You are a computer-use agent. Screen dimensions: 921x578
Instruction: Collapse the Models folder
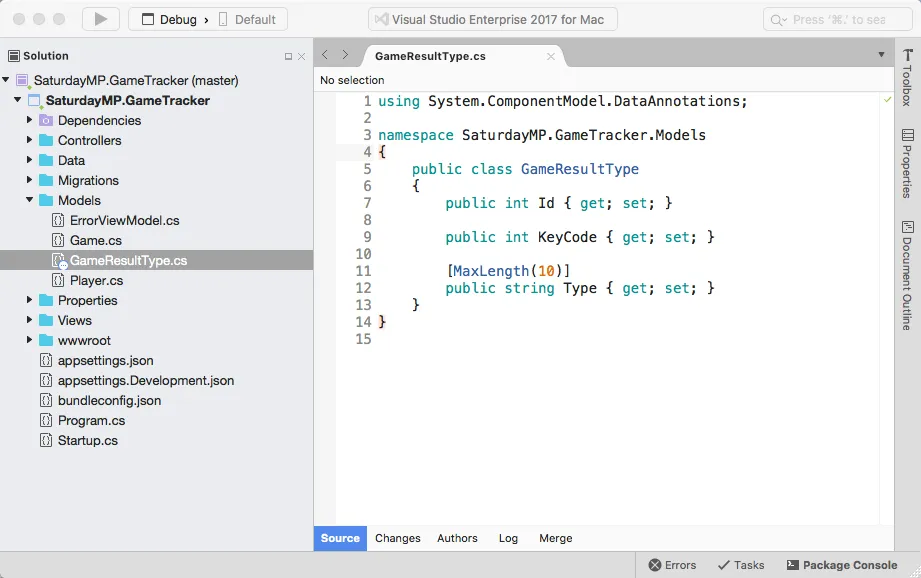point(29,200)
